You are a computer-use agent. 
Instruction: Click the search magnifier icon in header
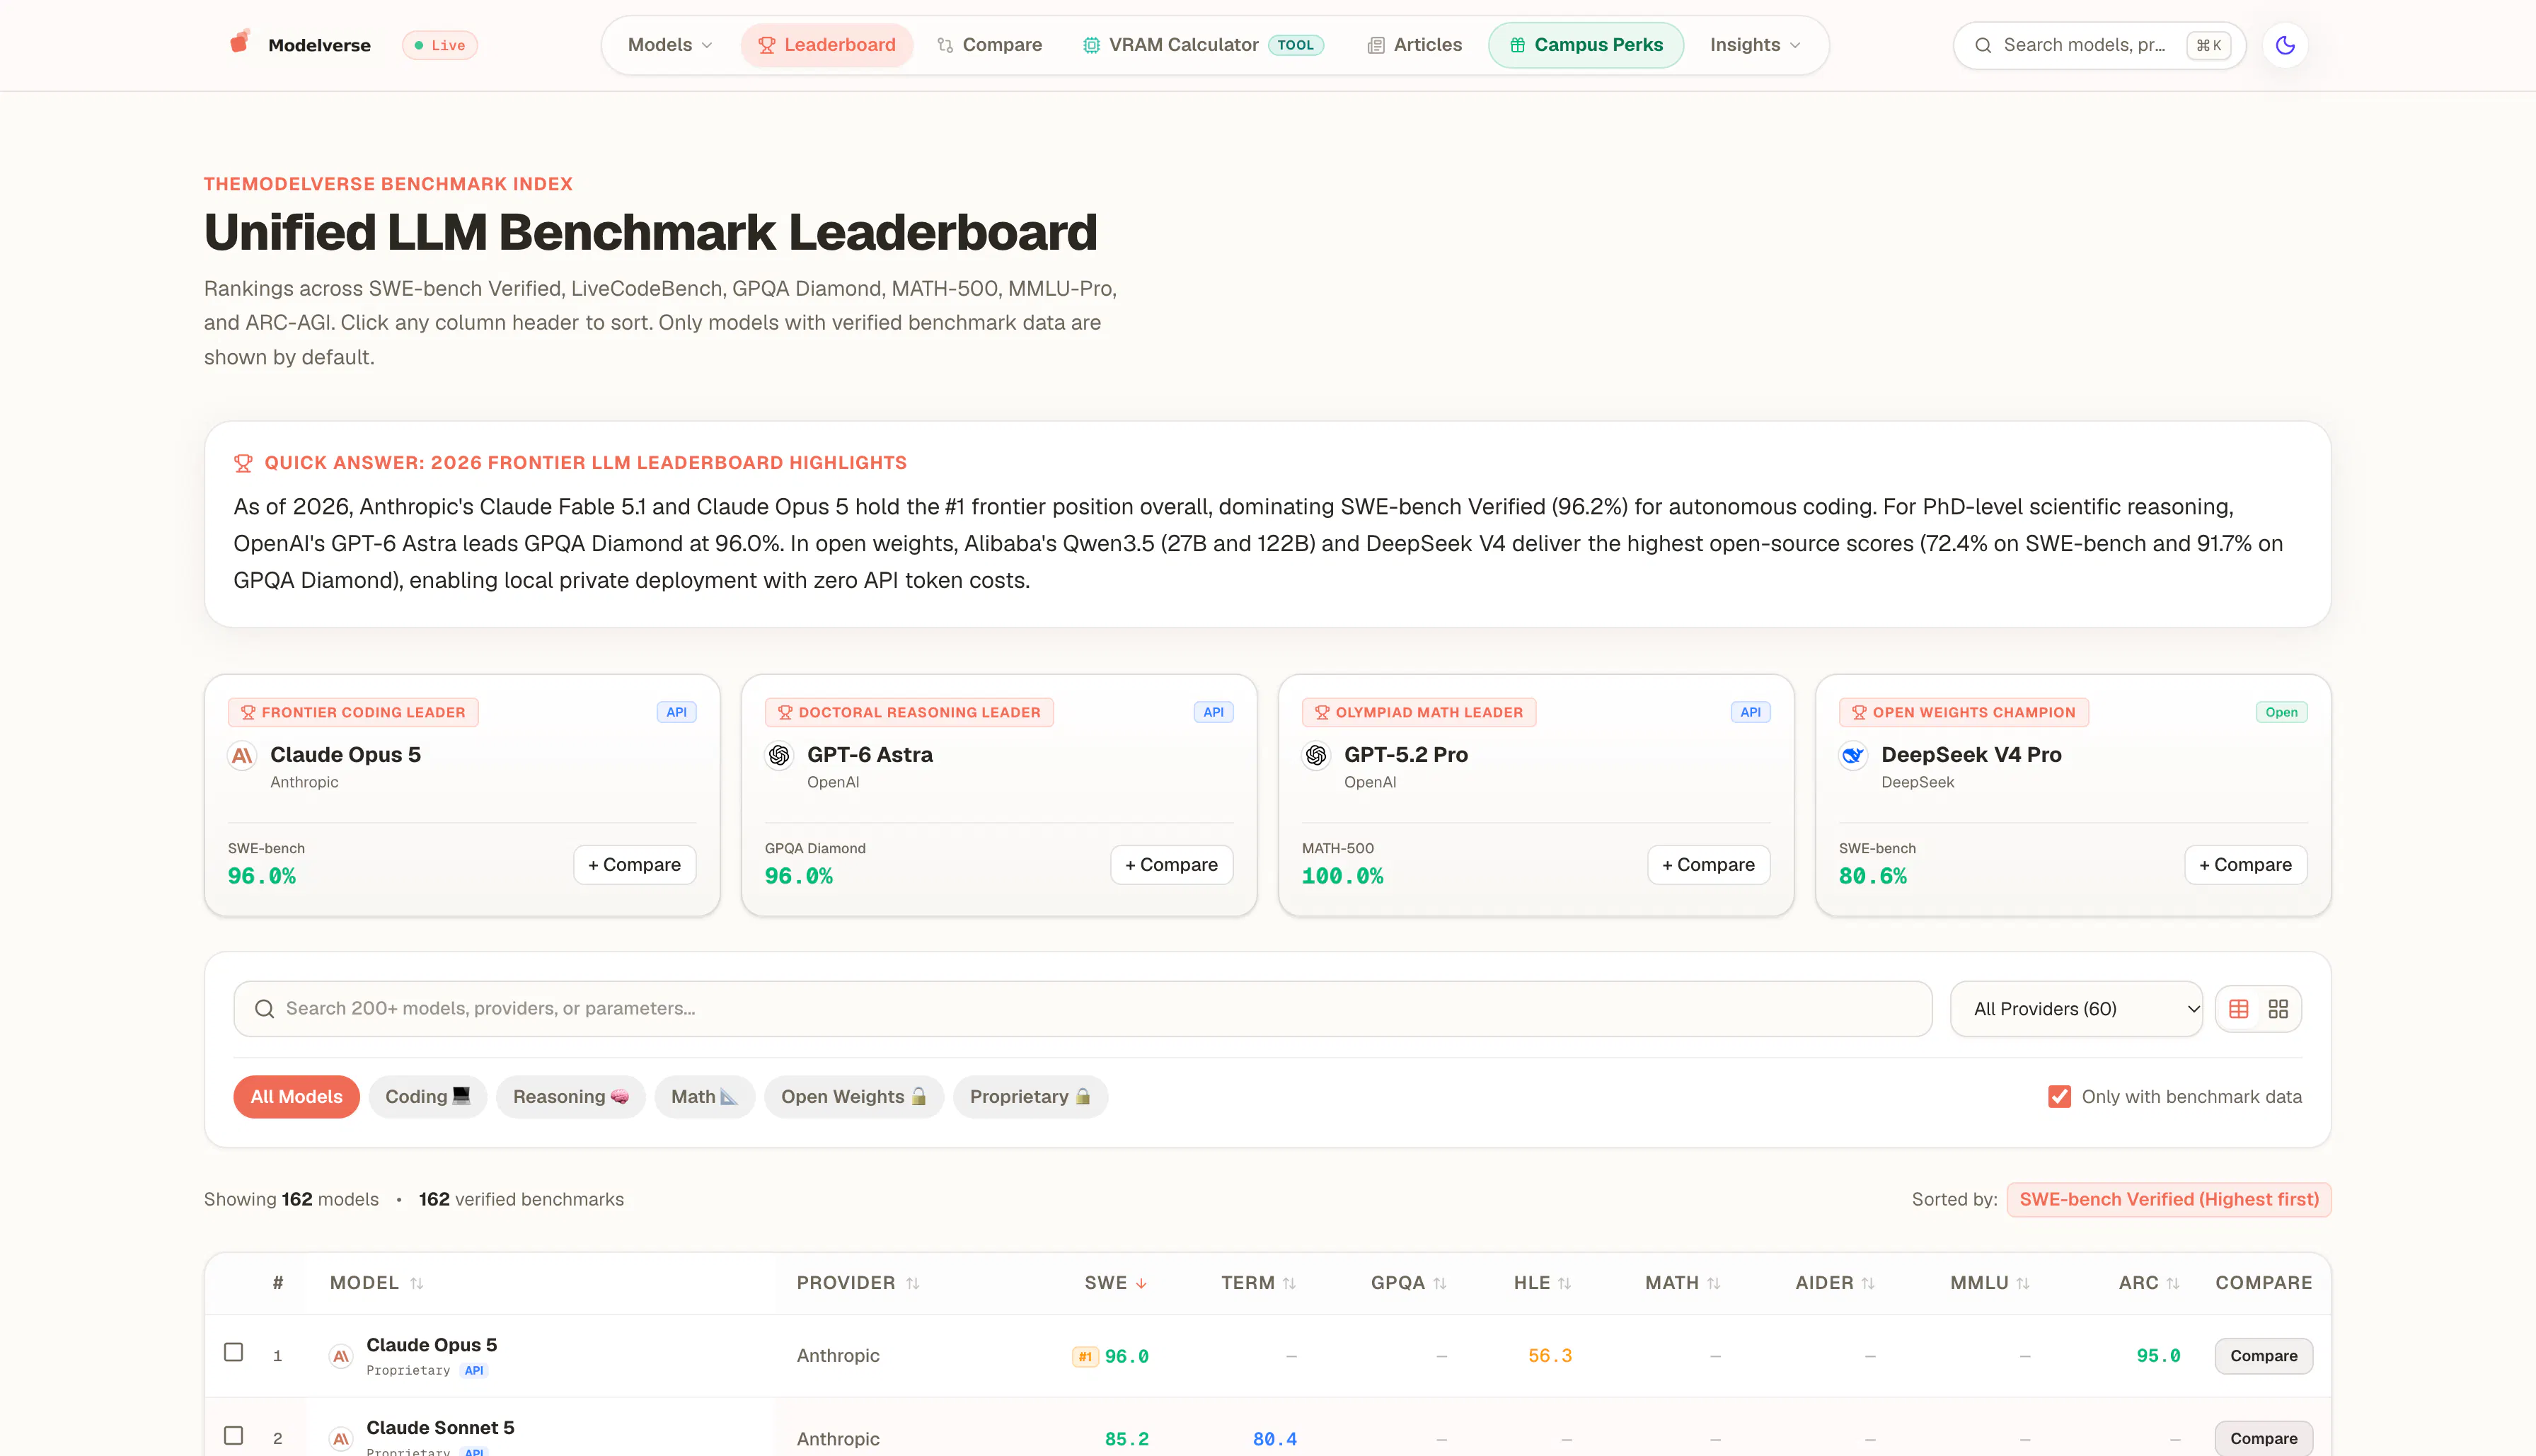[x=1983, y=45]
